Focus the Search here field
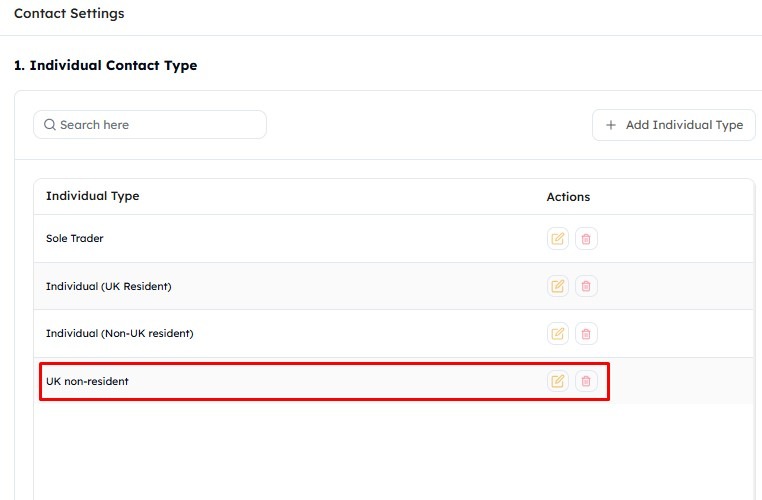The height and width of the screenshot is (500, 762). click(x=150, y=125)
